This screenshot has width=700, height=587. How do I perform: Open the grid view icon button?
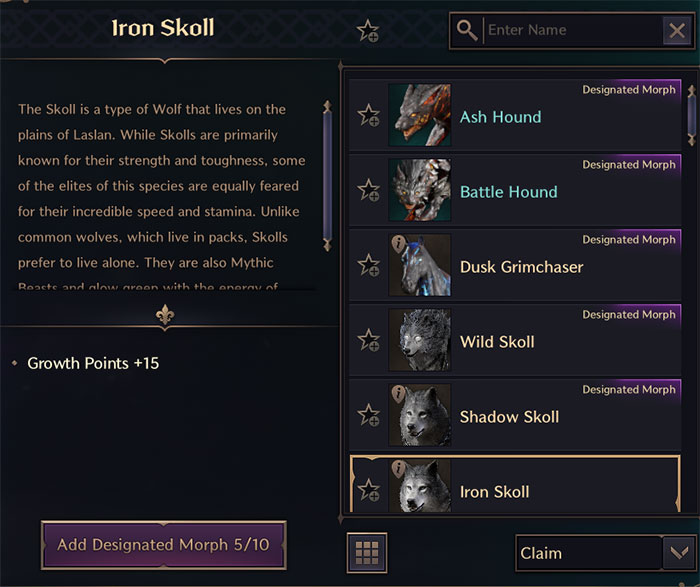click(367, 553)
